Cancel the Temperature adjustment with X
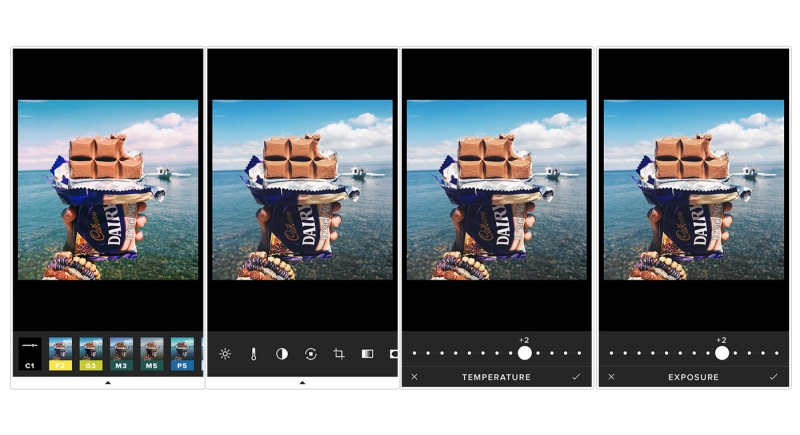The height and width of the screenshot is (435, 800). point(414,377)
